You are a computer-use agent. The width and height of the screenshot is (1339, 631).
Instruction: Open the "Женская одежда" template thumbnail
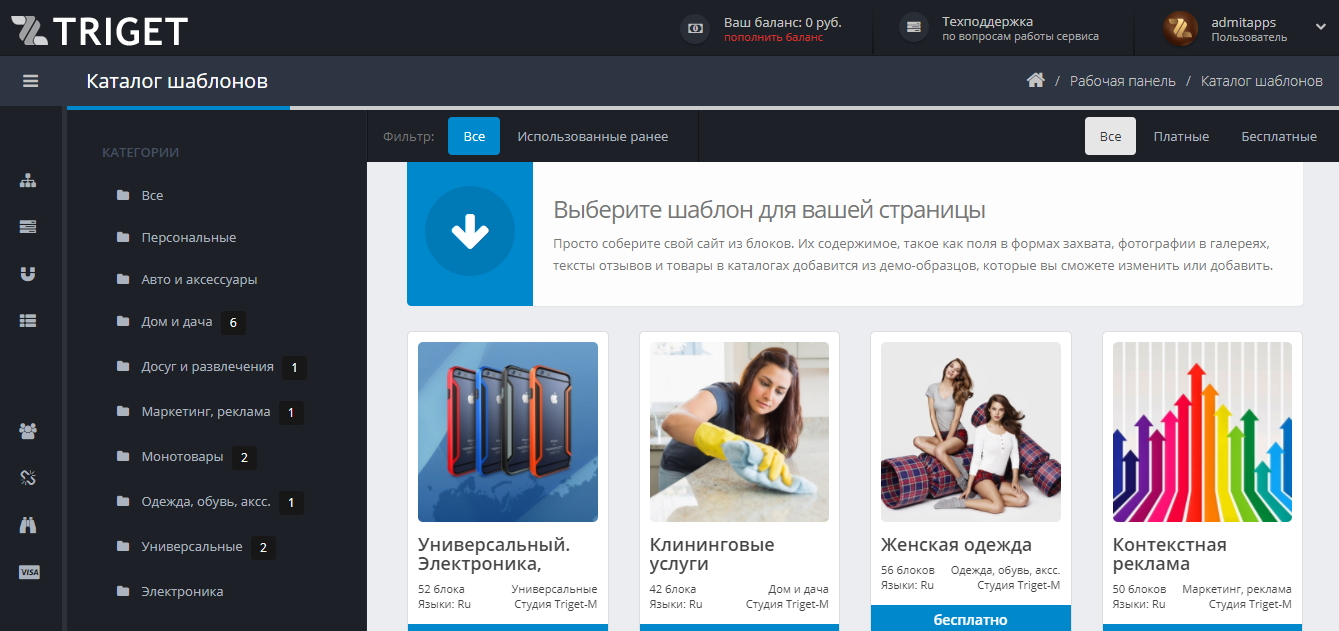coord(970,431)
